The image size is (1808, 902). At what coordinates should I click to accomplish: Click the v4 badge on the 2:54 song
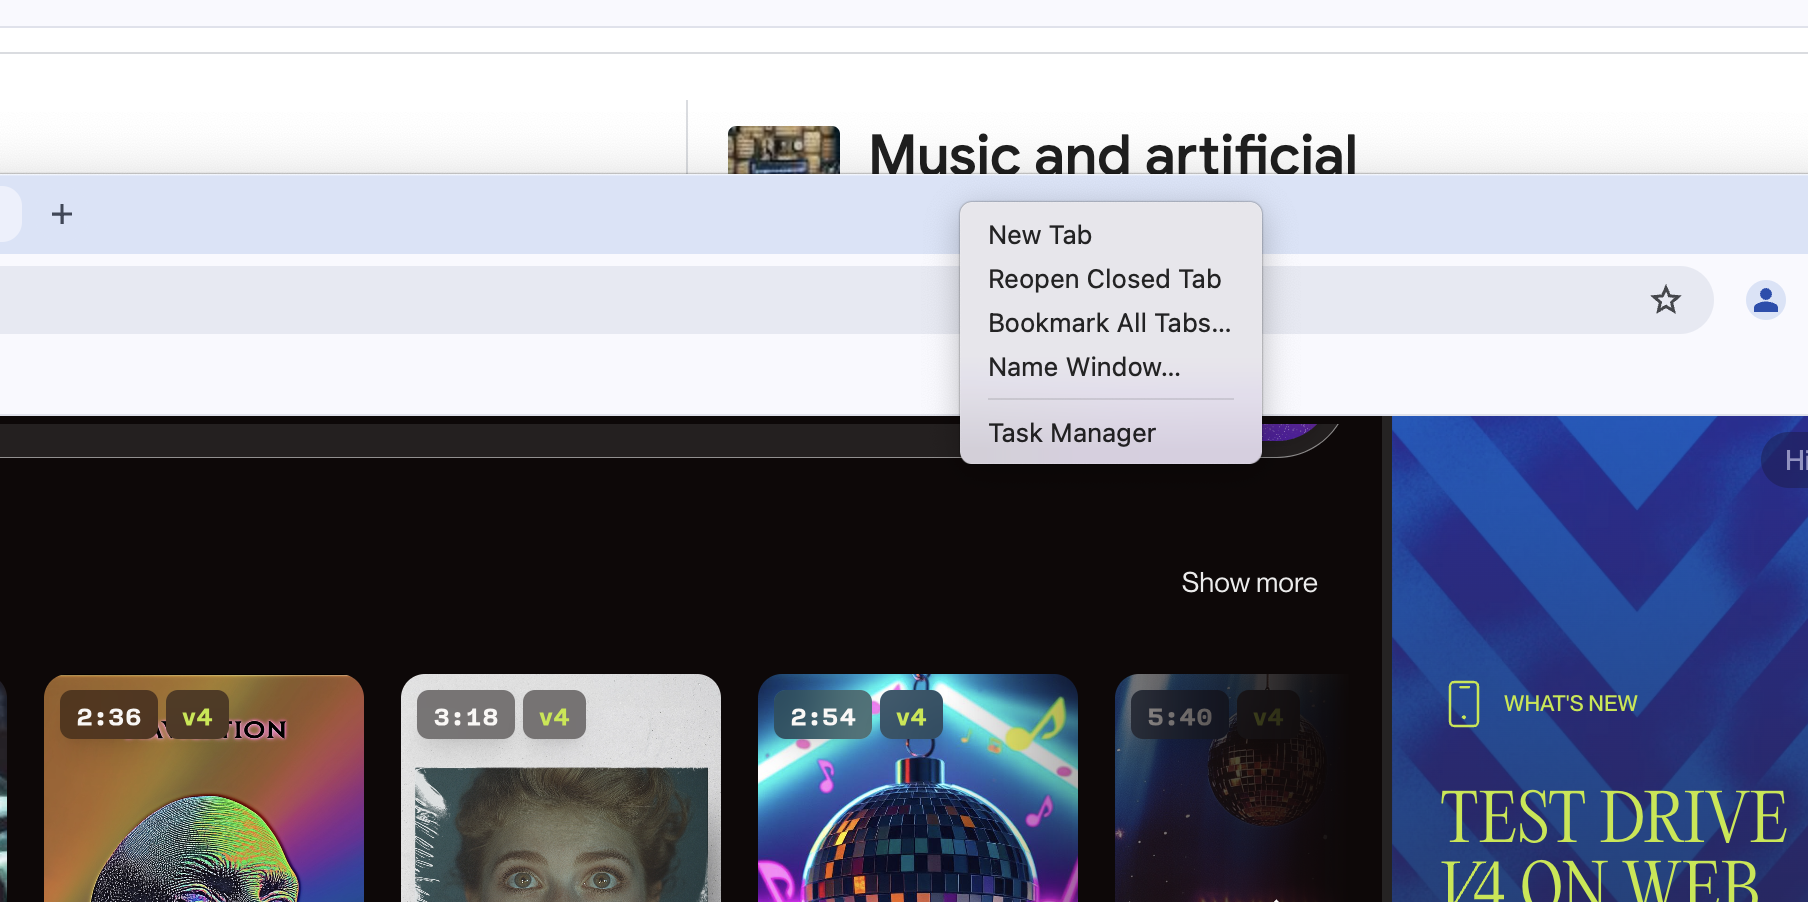click(911, 716)
